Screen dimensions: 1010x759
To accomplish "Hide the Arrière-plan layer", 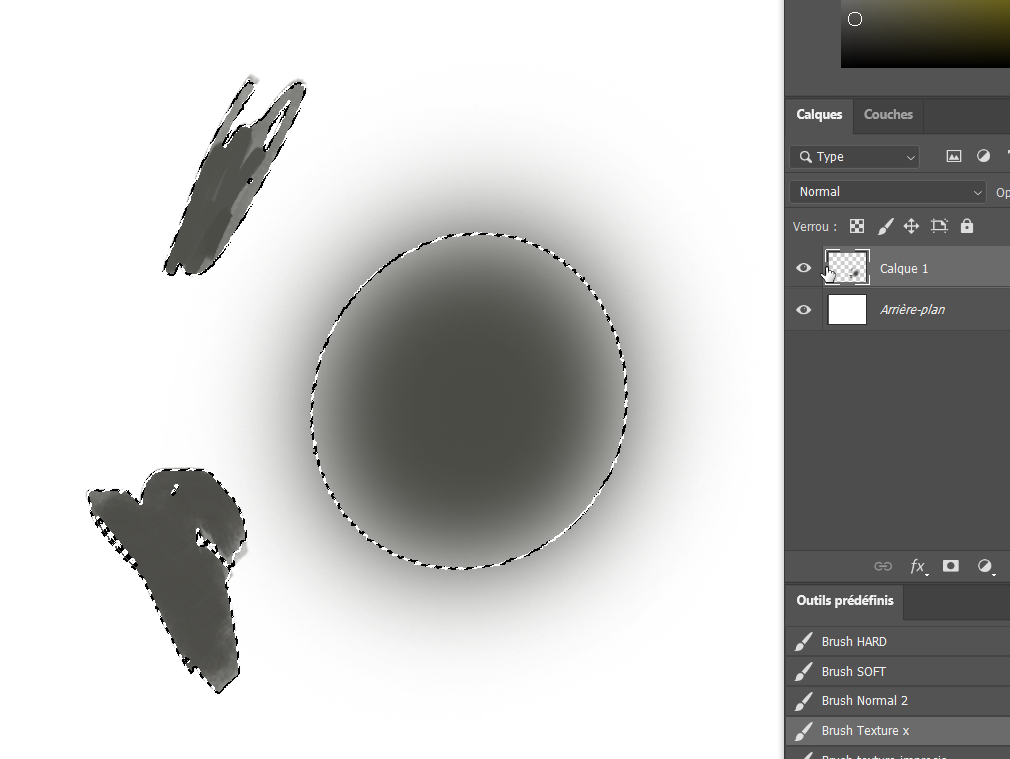I will pyautogui.click(x=803, y=310).
